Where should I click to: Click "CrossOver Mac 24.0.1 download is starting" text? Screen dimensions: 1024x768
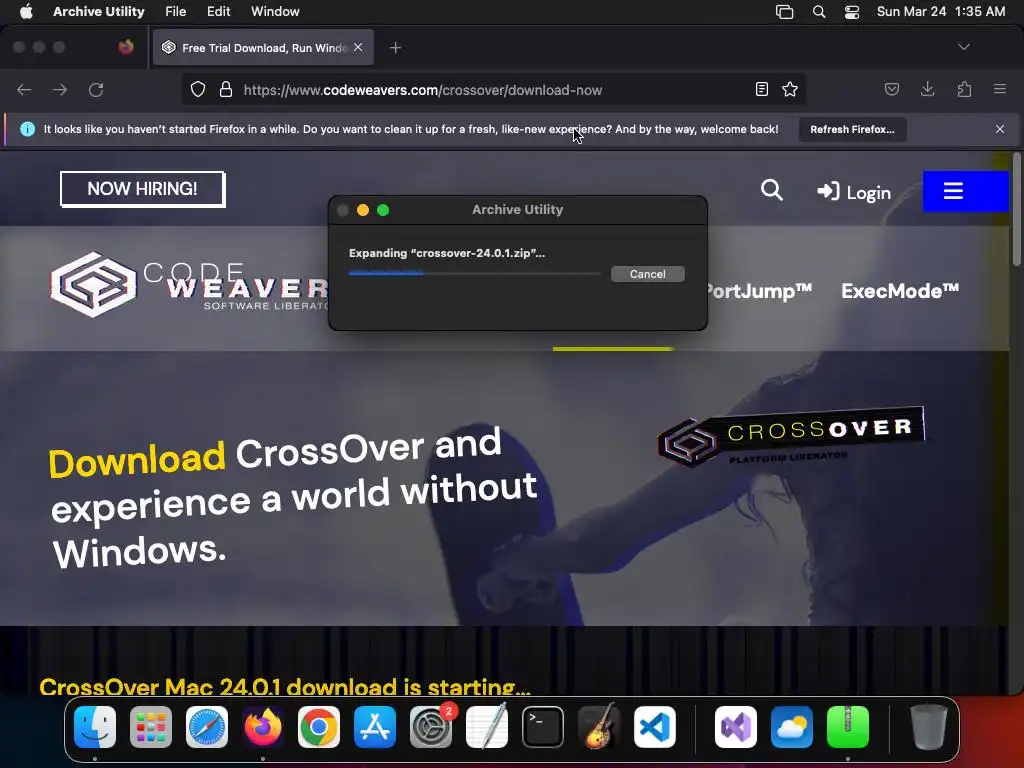point(285,687)
